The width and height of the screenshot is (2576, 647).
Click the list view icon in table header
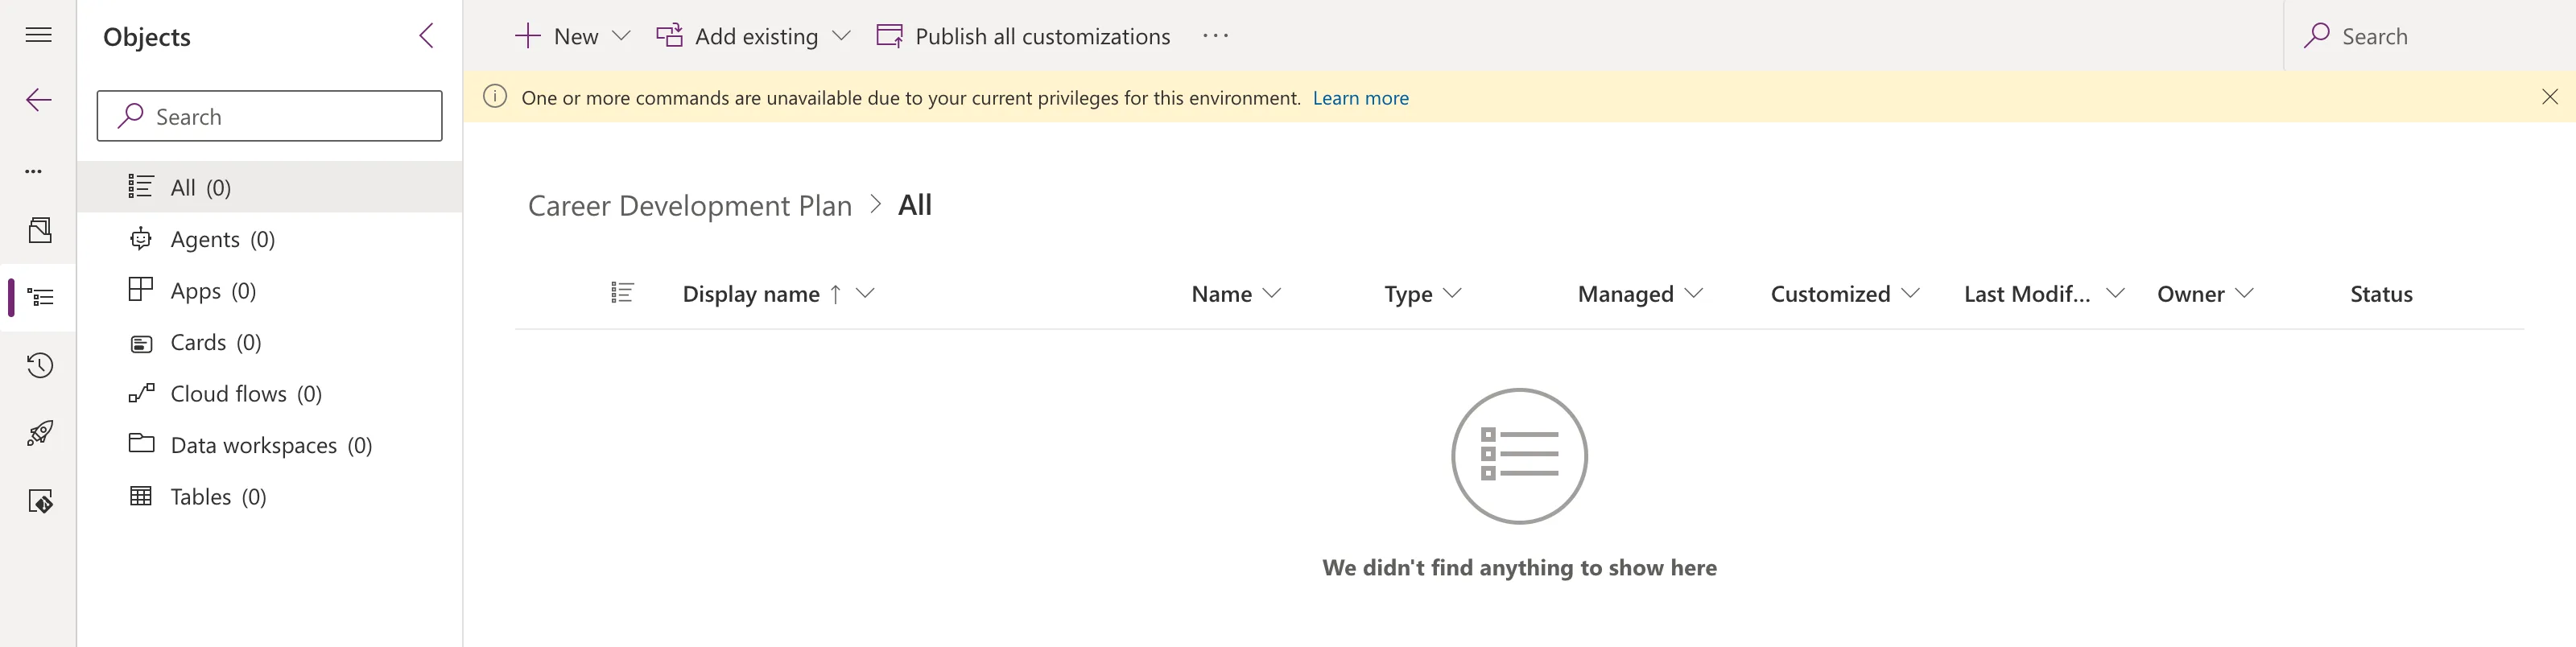(x=622, y=293)
